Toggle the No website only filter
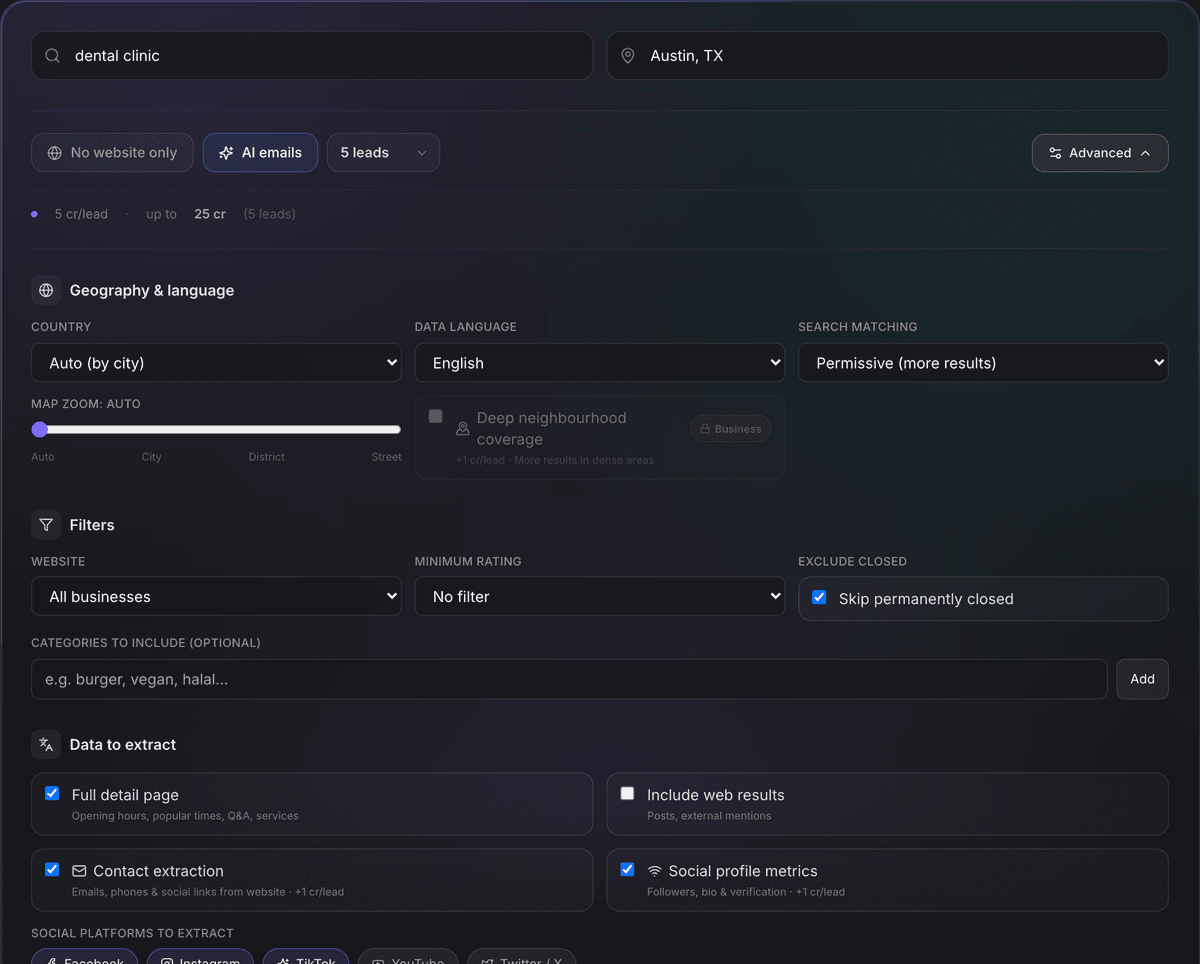Viewport: 1200px width, 964px height. pyautogui.click(x=112, y=153)
